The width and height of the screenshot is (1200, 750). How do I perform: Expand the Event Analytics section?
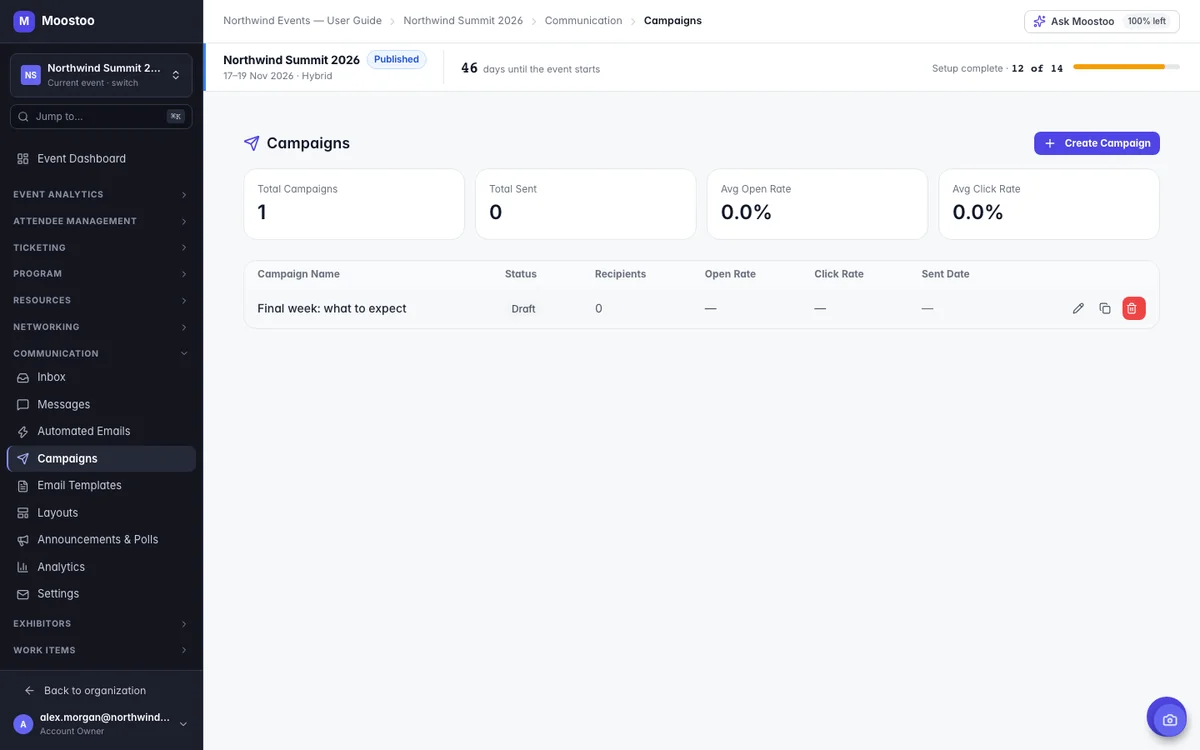pyautogui.click(x=101, y=194)
